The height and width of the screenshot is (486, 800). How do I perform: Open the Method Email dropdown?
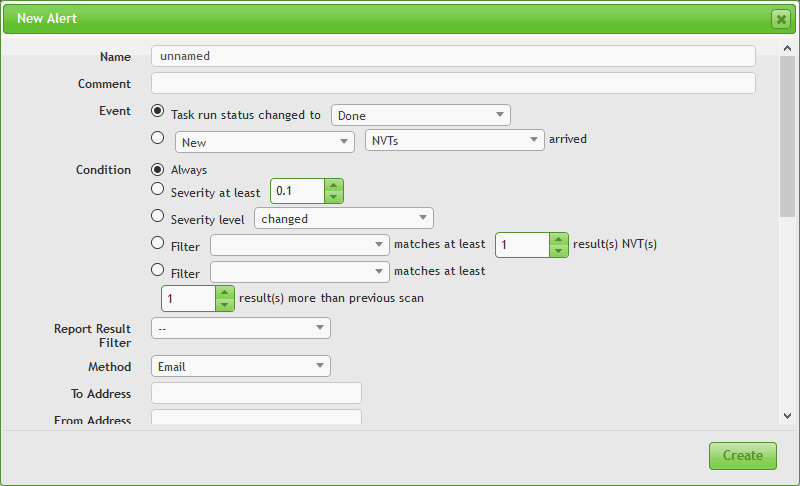click(x=240, y=366)
